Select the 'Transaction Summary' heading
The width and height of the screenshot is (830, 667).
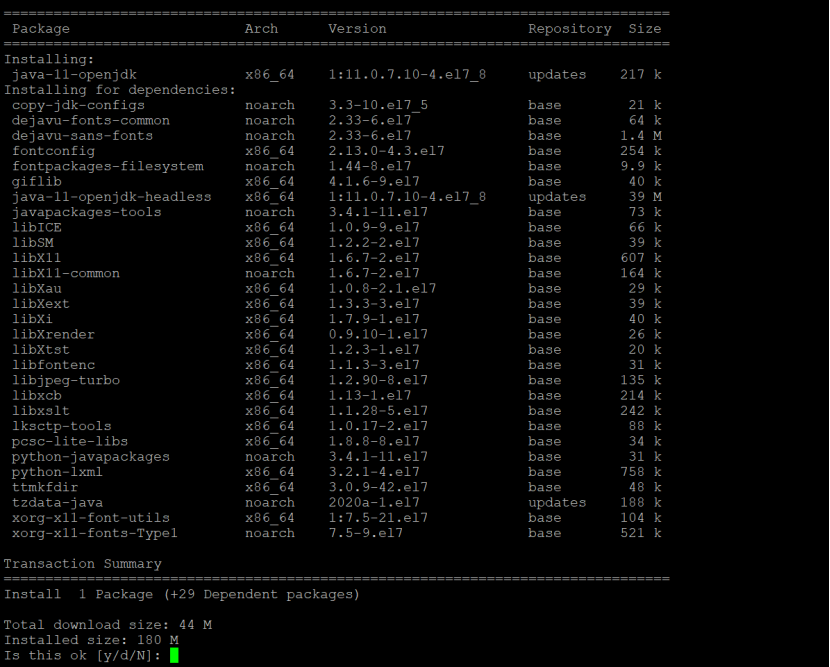click(x=83, y=564)
